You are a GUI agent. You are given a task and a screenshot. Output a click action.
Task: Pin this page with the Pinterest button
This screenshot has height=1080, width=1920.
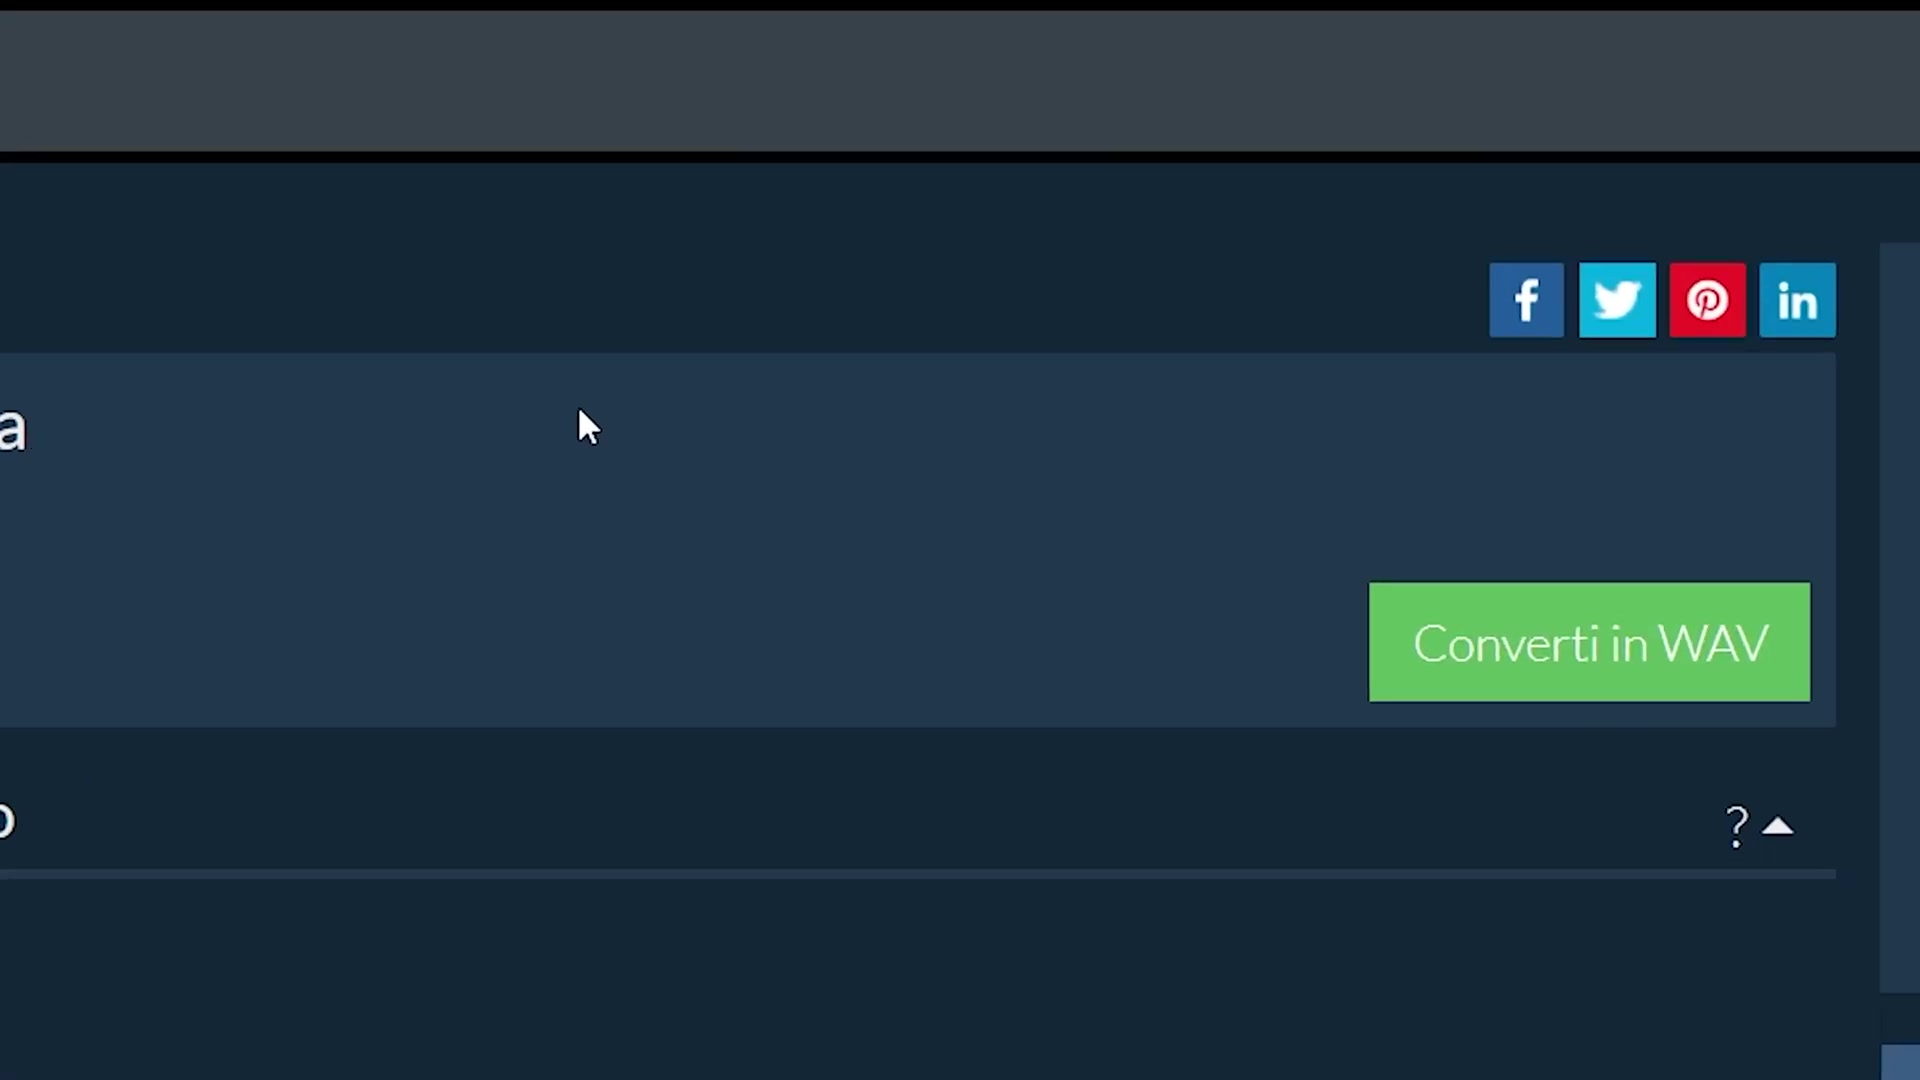pos(1707,300)
